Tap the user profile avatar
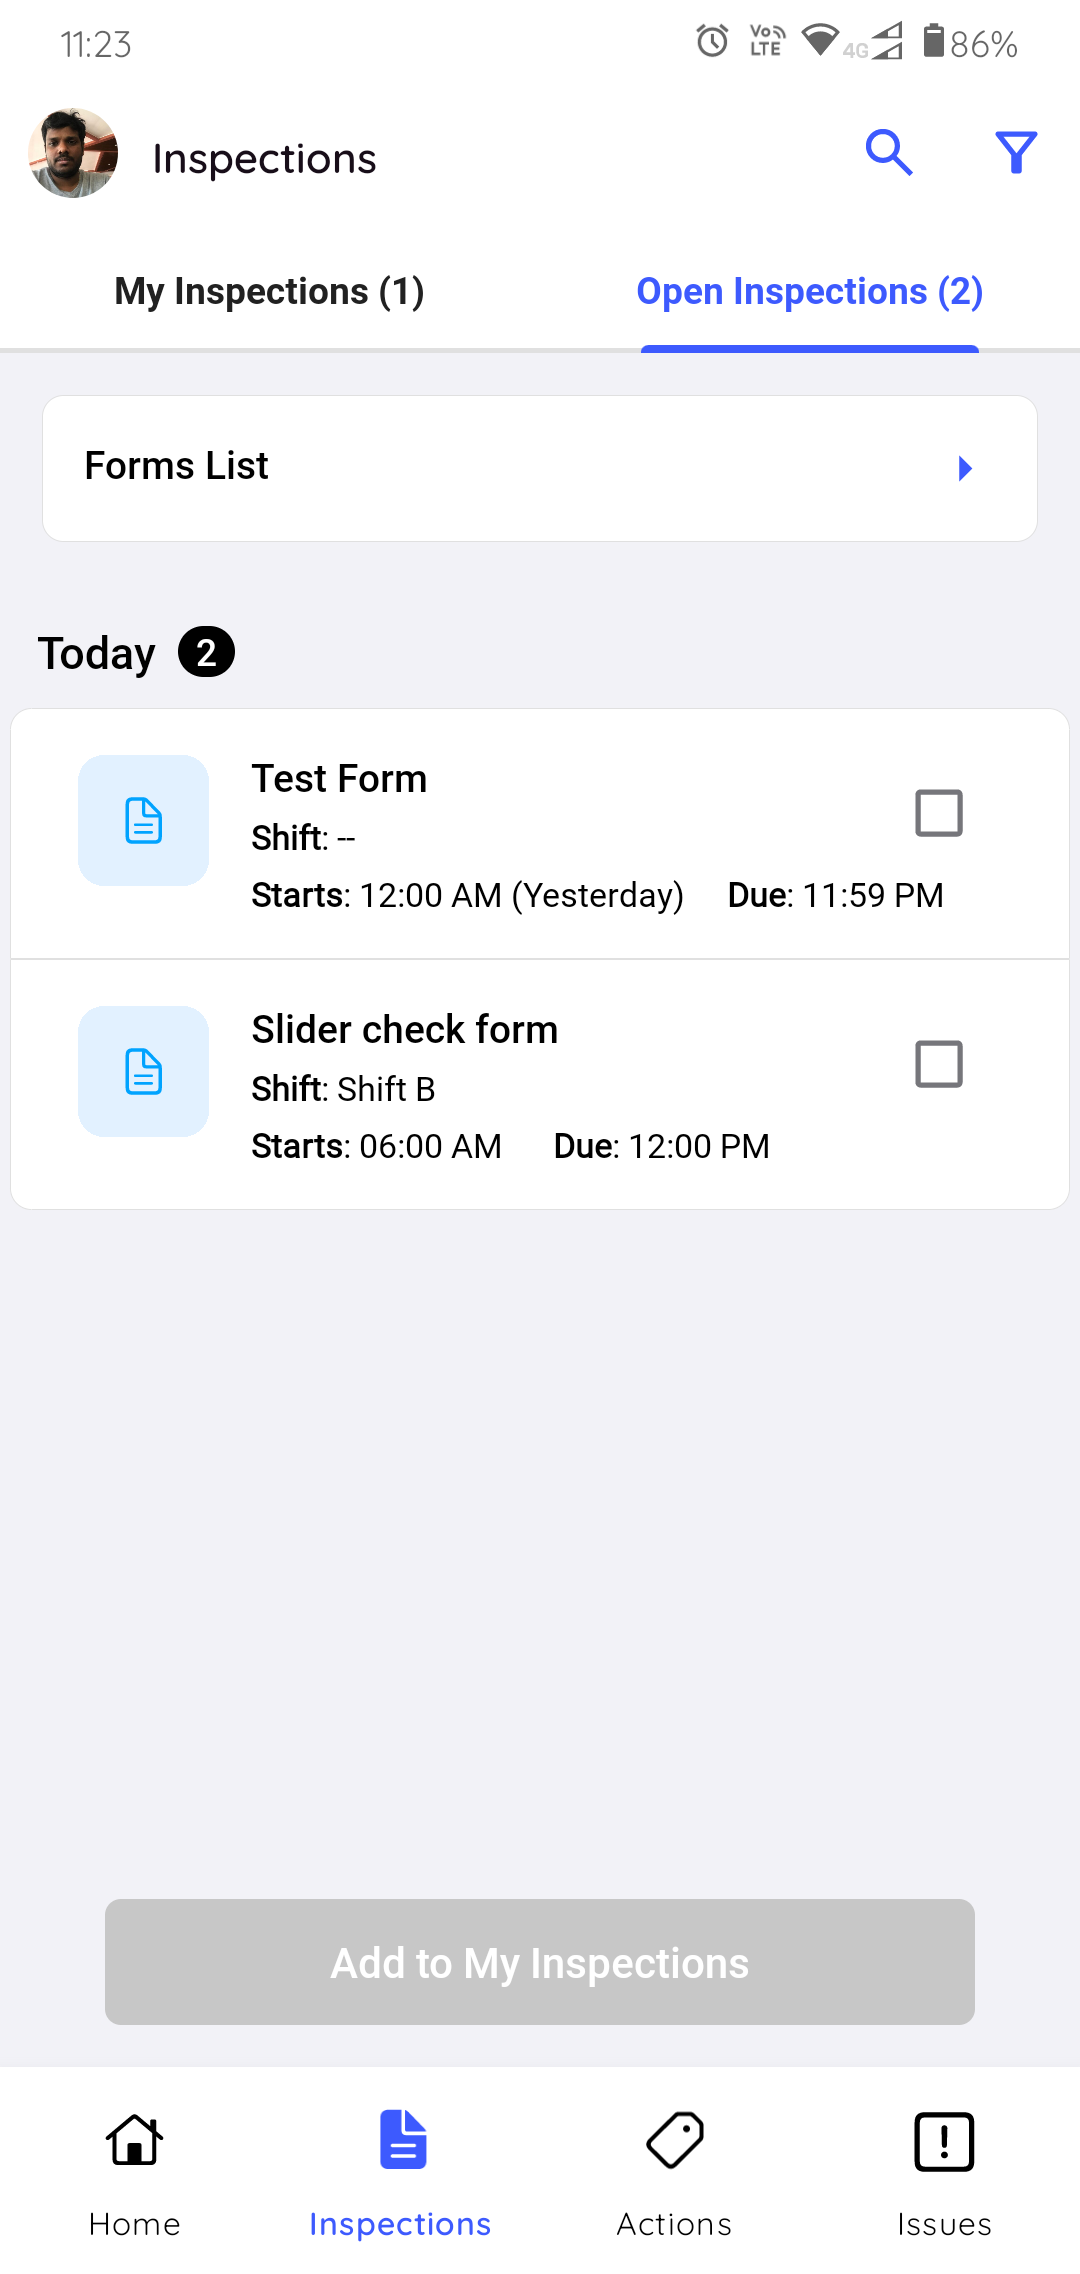Screen dimensions: 1080x2274 point(73,153)
